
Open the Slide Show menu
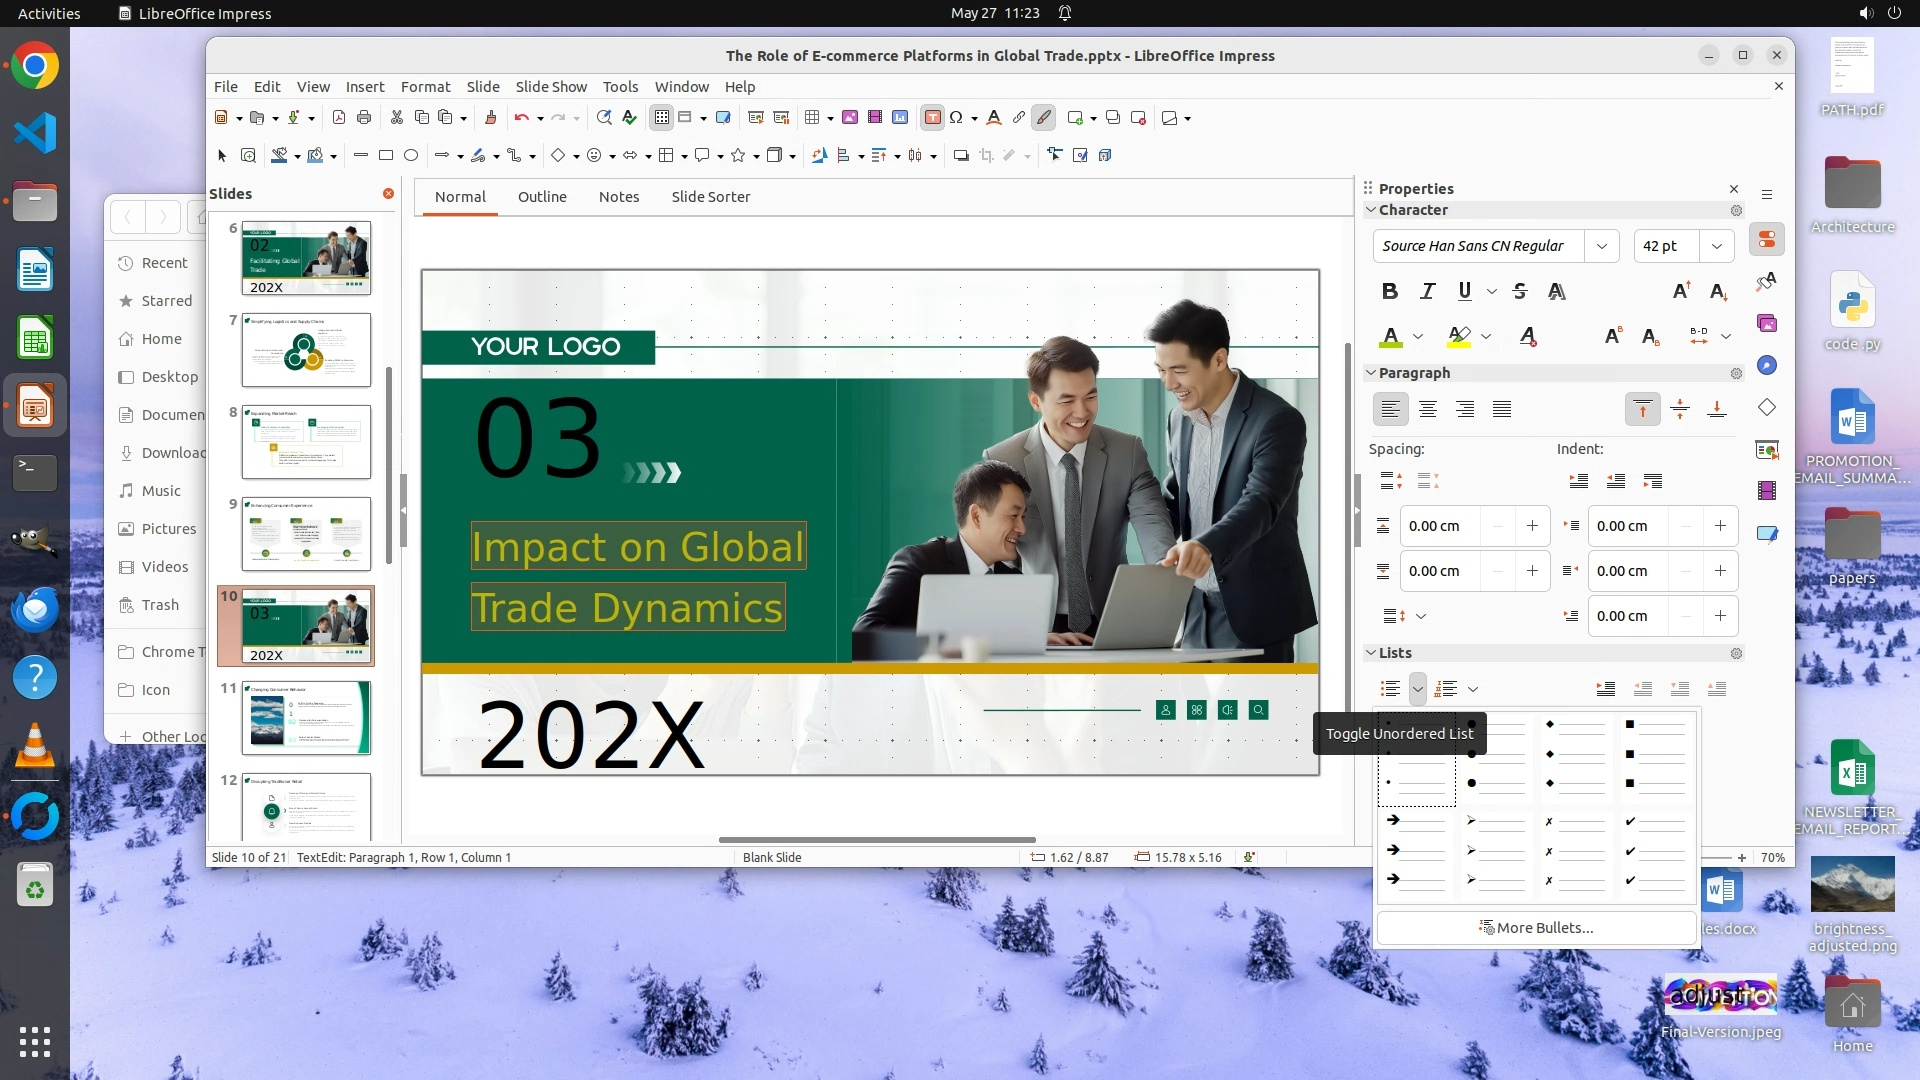(551, 87)
